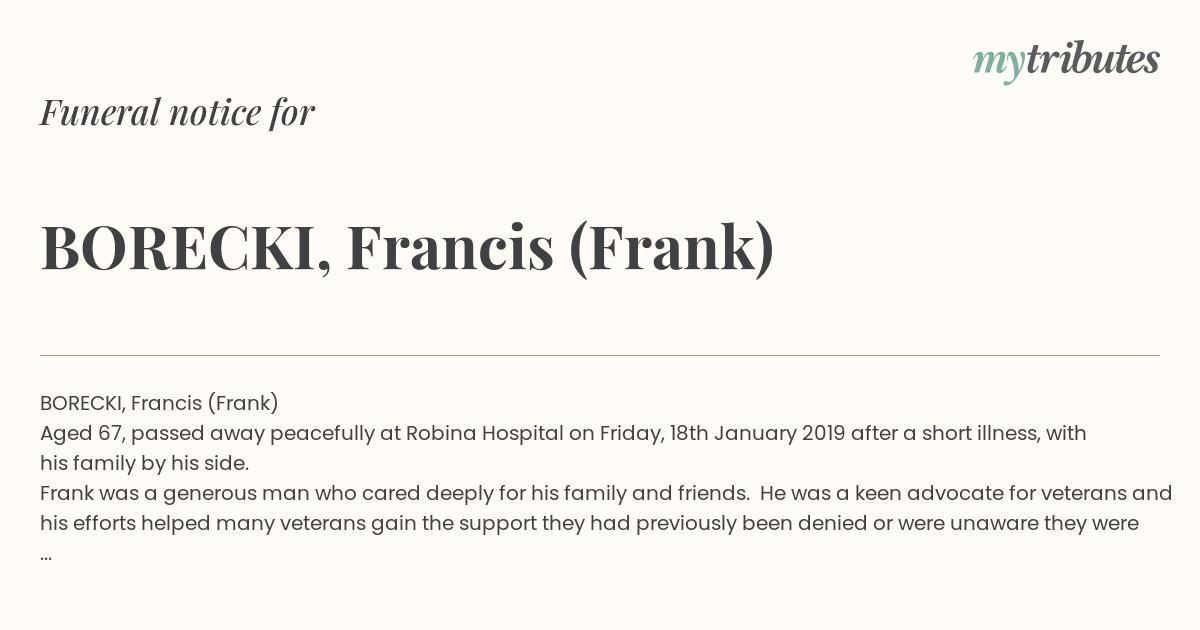Click "(Frank)" in the large title
Screen dimensions: 1200x630
point(671,249)
